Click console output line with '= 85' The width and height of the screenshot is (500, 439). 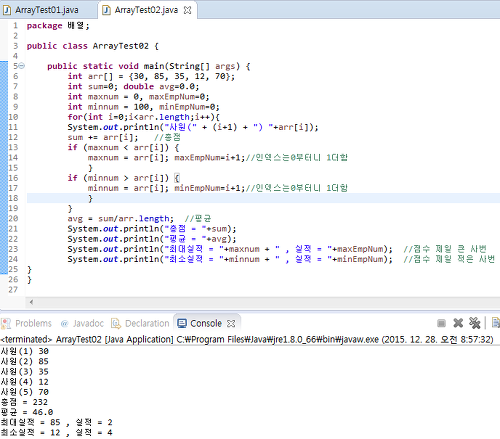click(x=57, y=422)
